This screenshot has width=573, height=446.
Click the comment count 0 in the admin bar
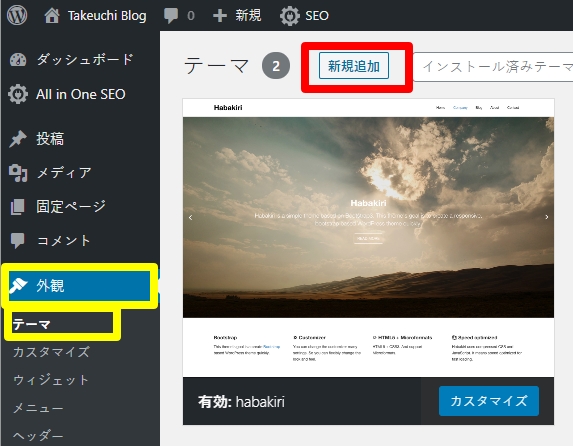point(191,16)
